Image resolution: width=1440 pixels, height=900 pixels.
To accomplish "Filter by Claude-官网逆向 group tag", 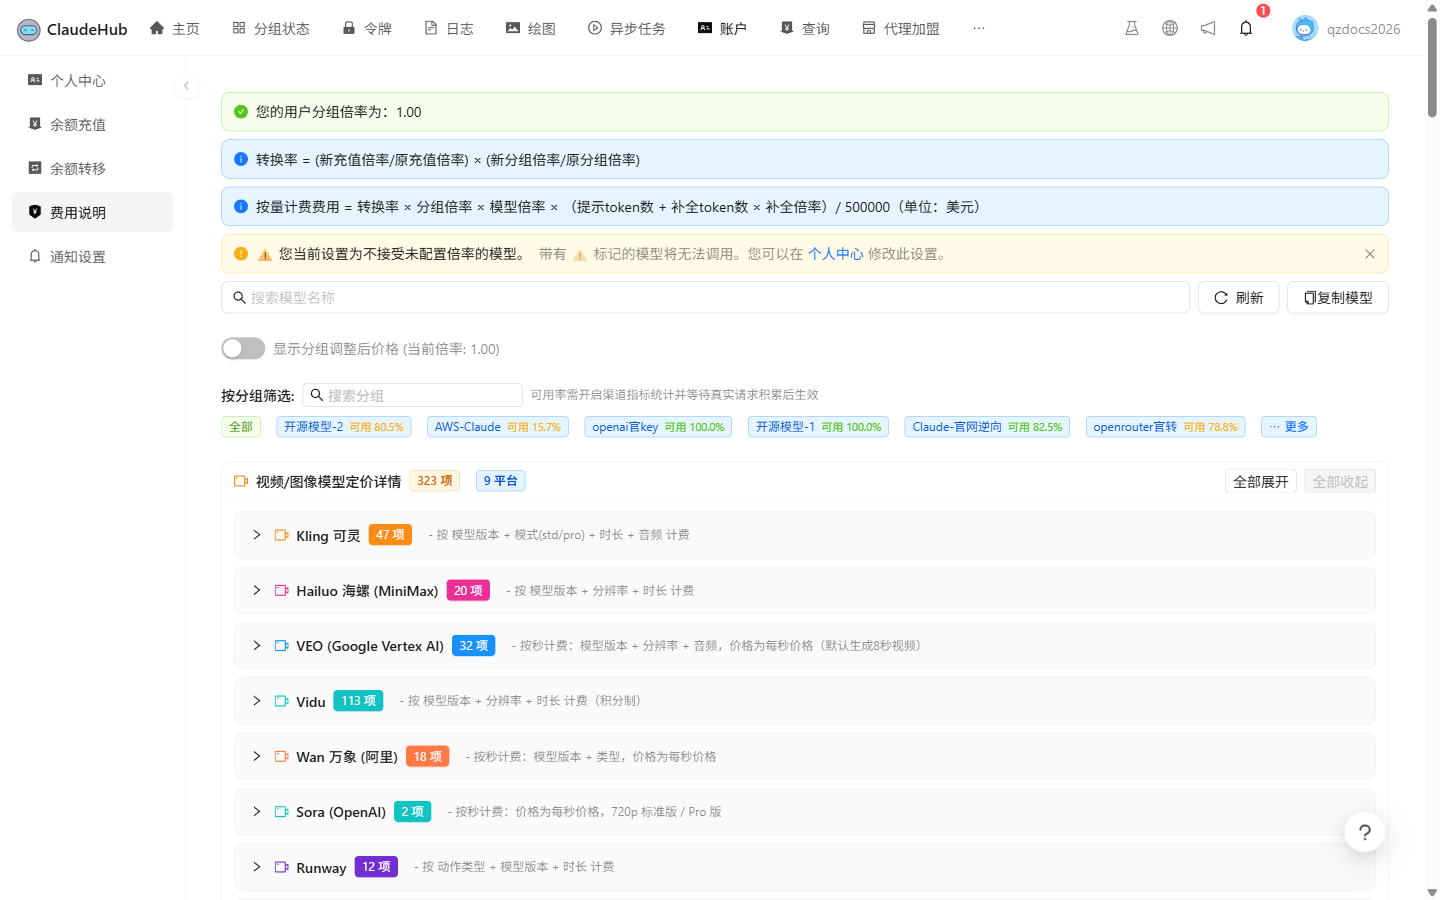I will point(987,427).
